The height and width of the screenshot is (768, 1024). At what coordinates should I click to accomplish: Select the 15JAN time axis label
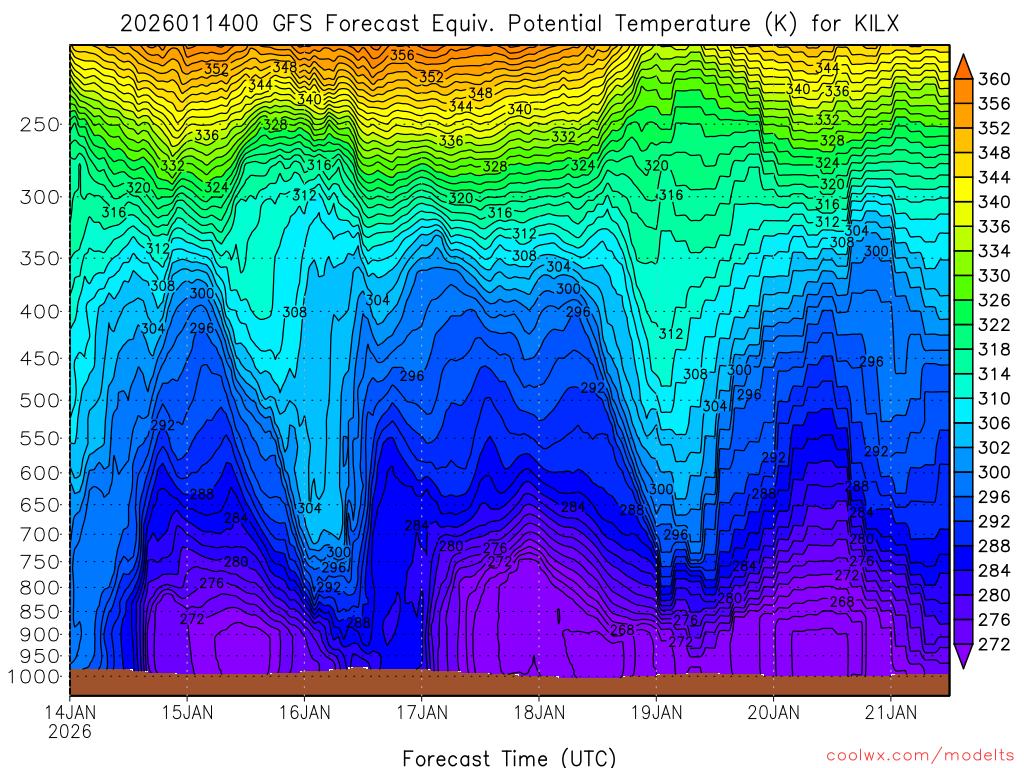(187, 712)
